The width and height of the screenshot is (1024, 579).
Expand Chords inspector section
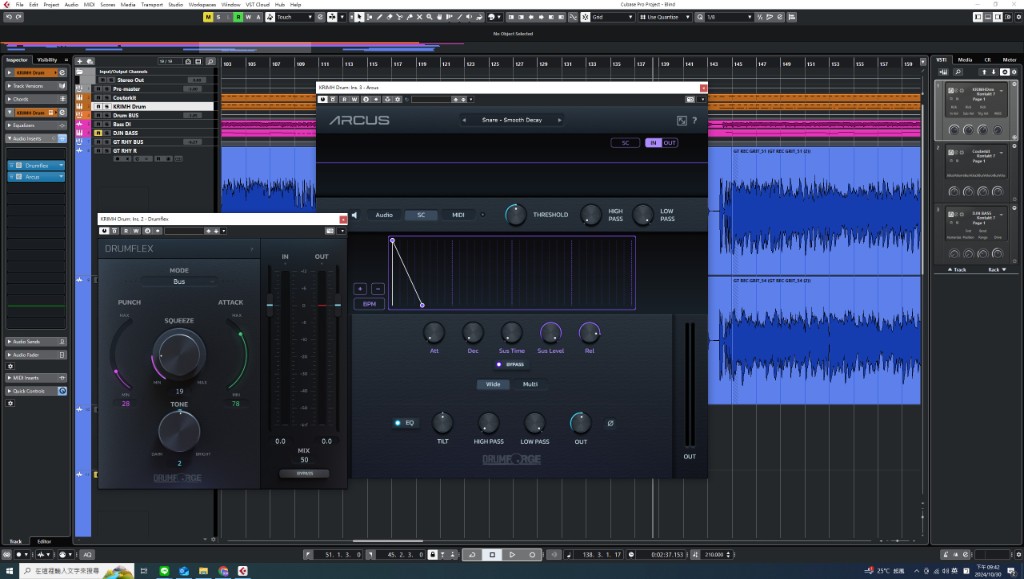pos(36,99)
